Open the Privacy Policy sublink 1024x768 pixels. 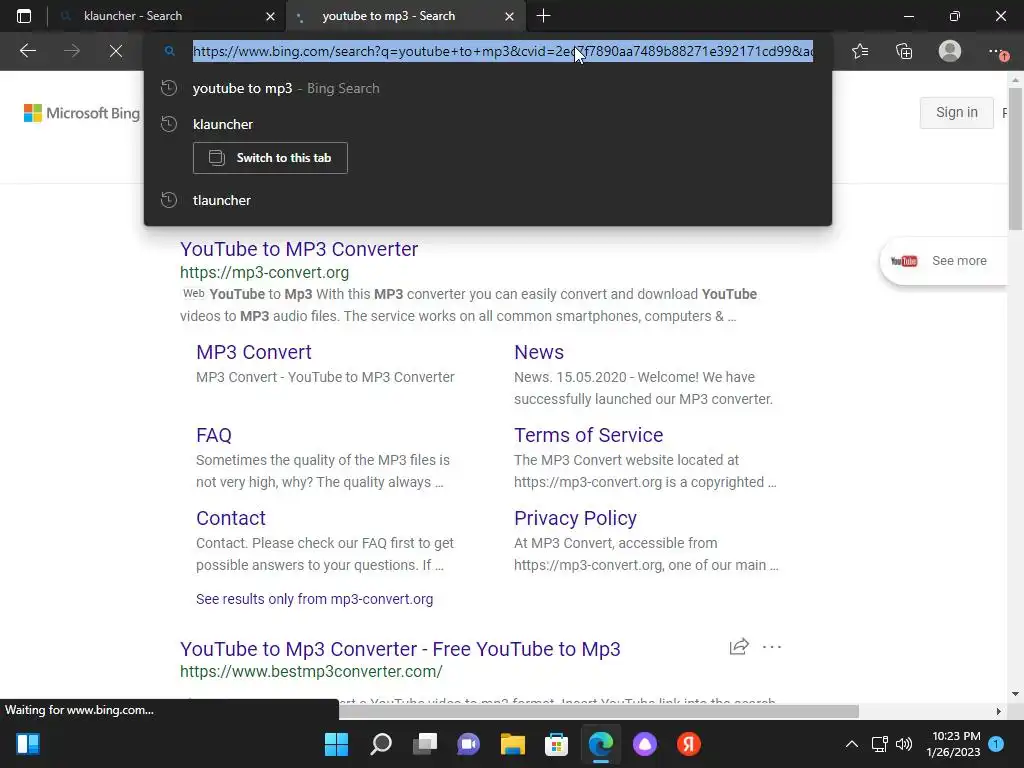(575, 518)
